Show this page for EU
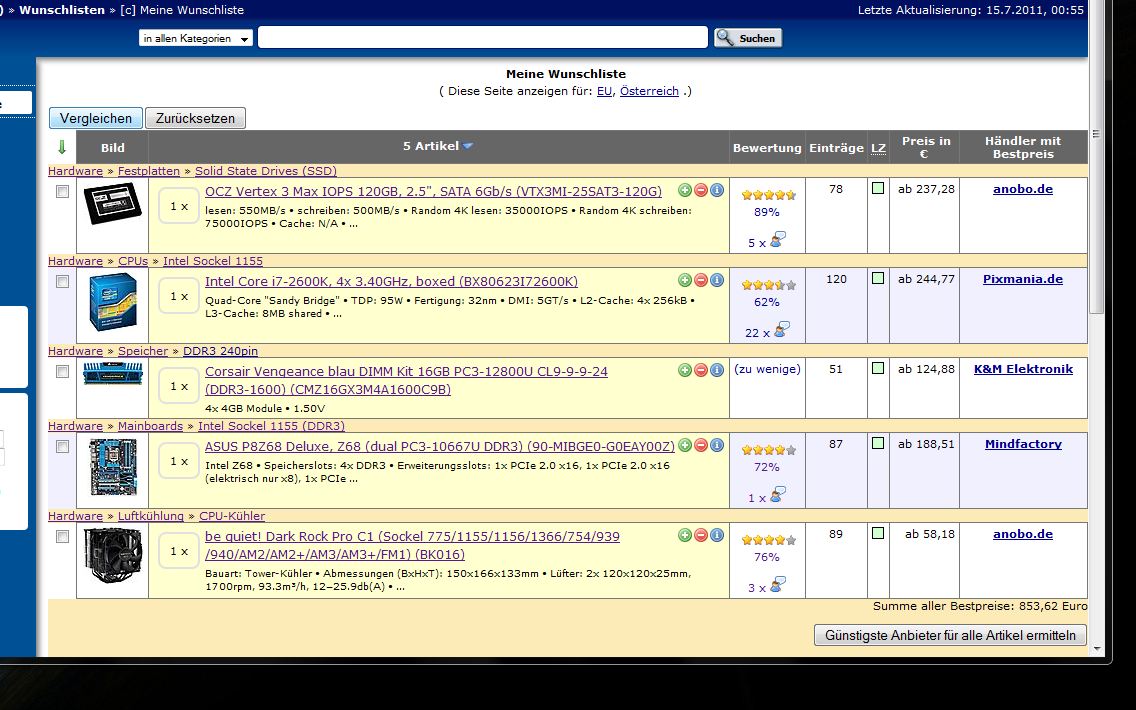The image size is (1136, 710). coord(604,91)
